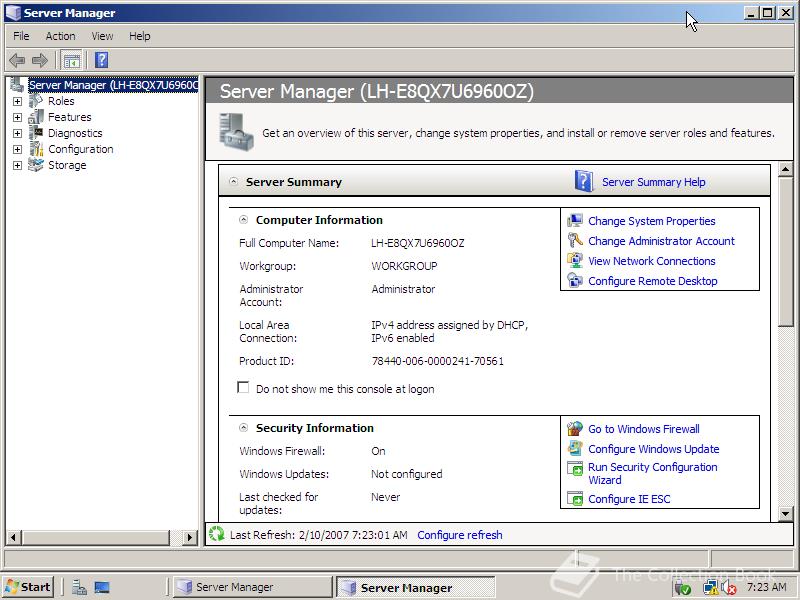Click the tree pane horizontal scrollbar thumb
Viewport: 800px width, 600px height.
coord(95,537)
